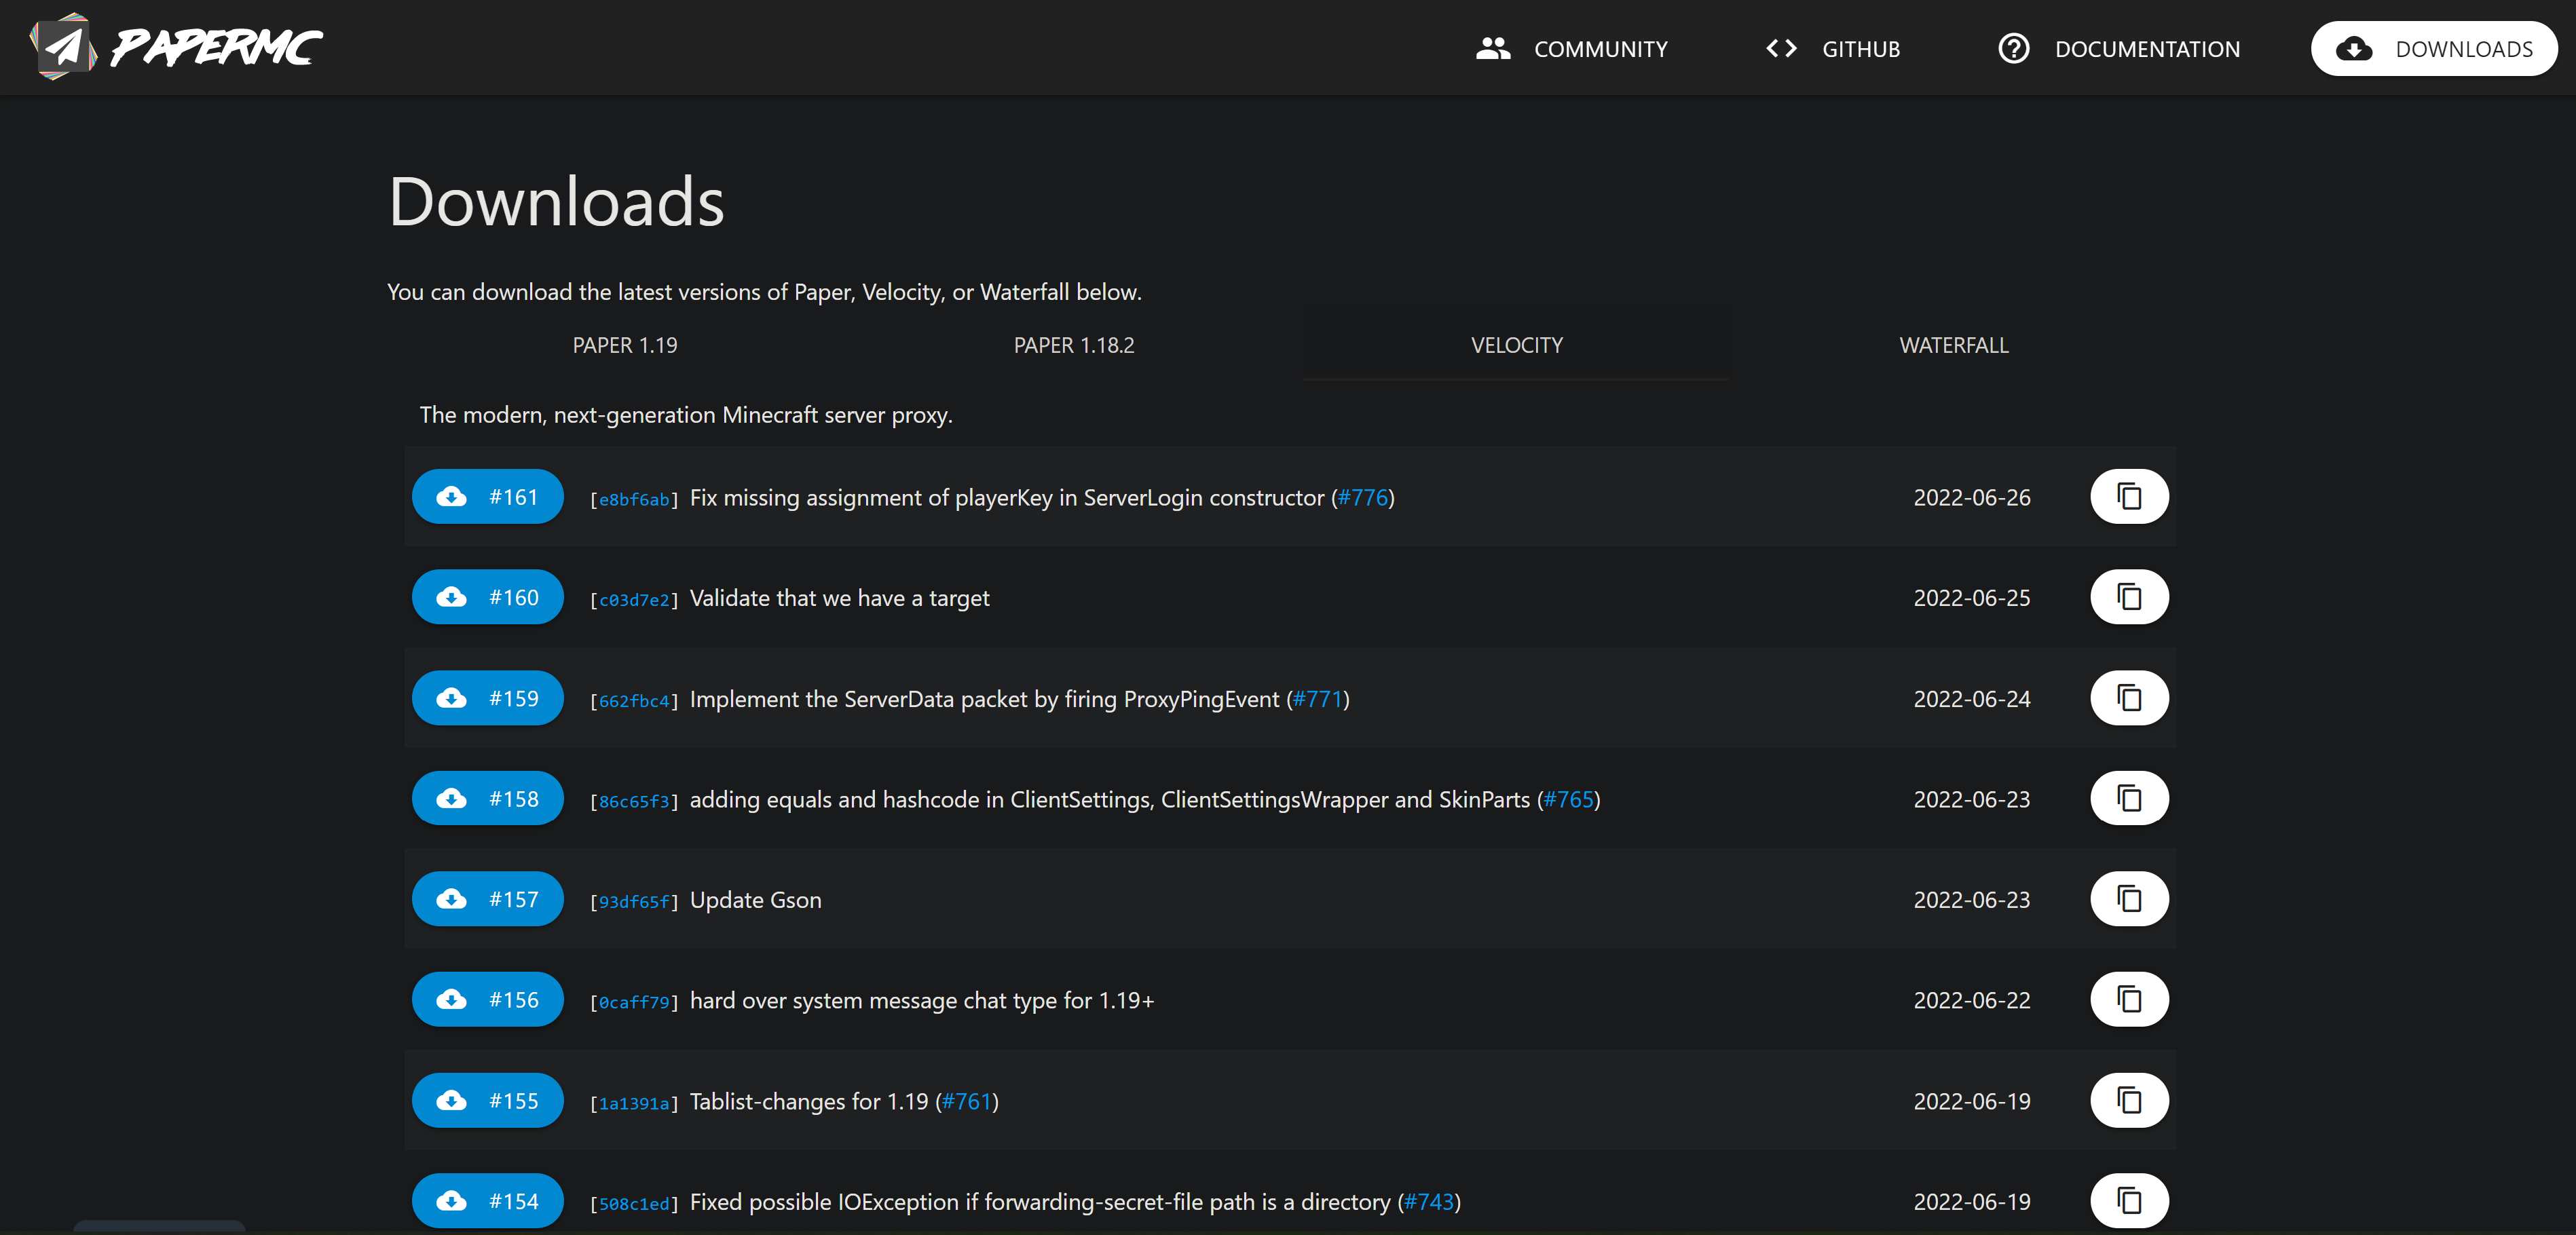Screen dimensions: 2576x1235
Task: Copy download link for build #158
Action: 2128,799
